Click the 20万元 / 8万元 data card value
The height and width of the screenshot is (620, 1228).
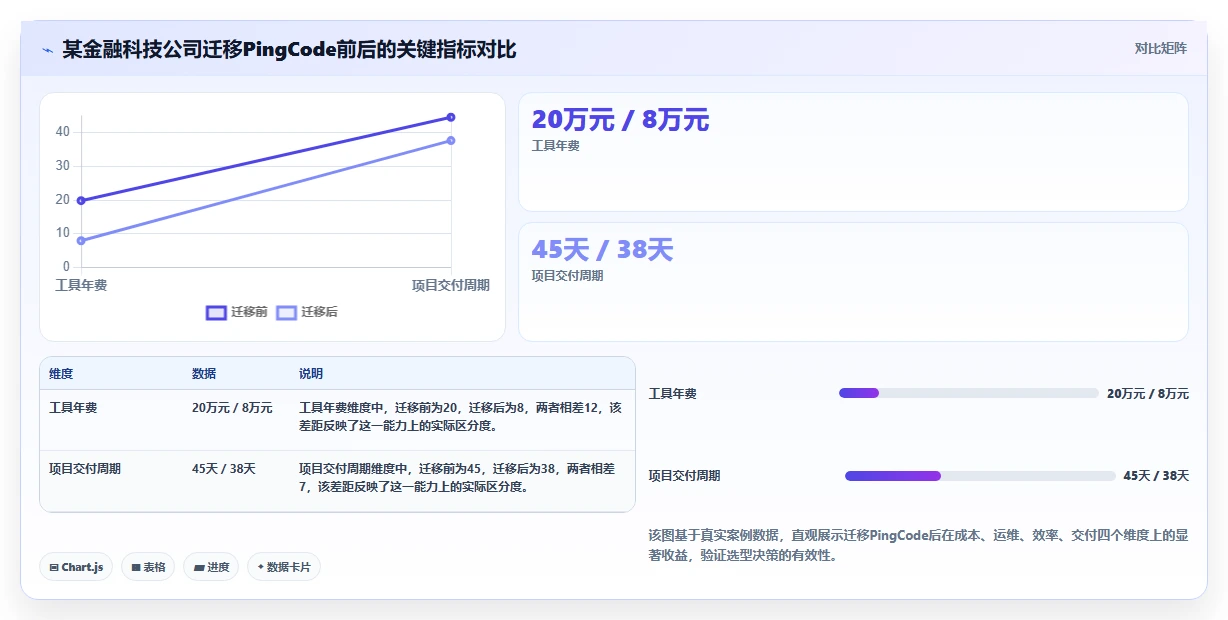(620, 120)
